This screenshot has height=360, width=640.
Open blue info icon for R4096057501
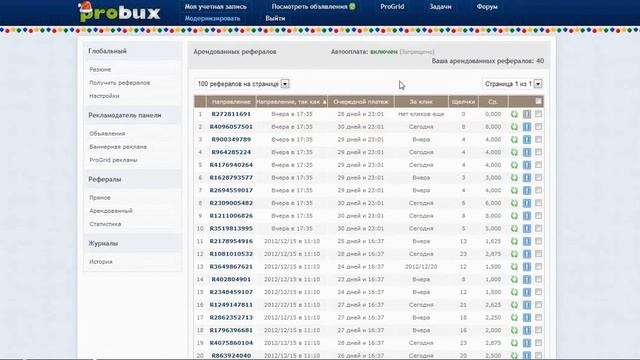coord(527,127)
